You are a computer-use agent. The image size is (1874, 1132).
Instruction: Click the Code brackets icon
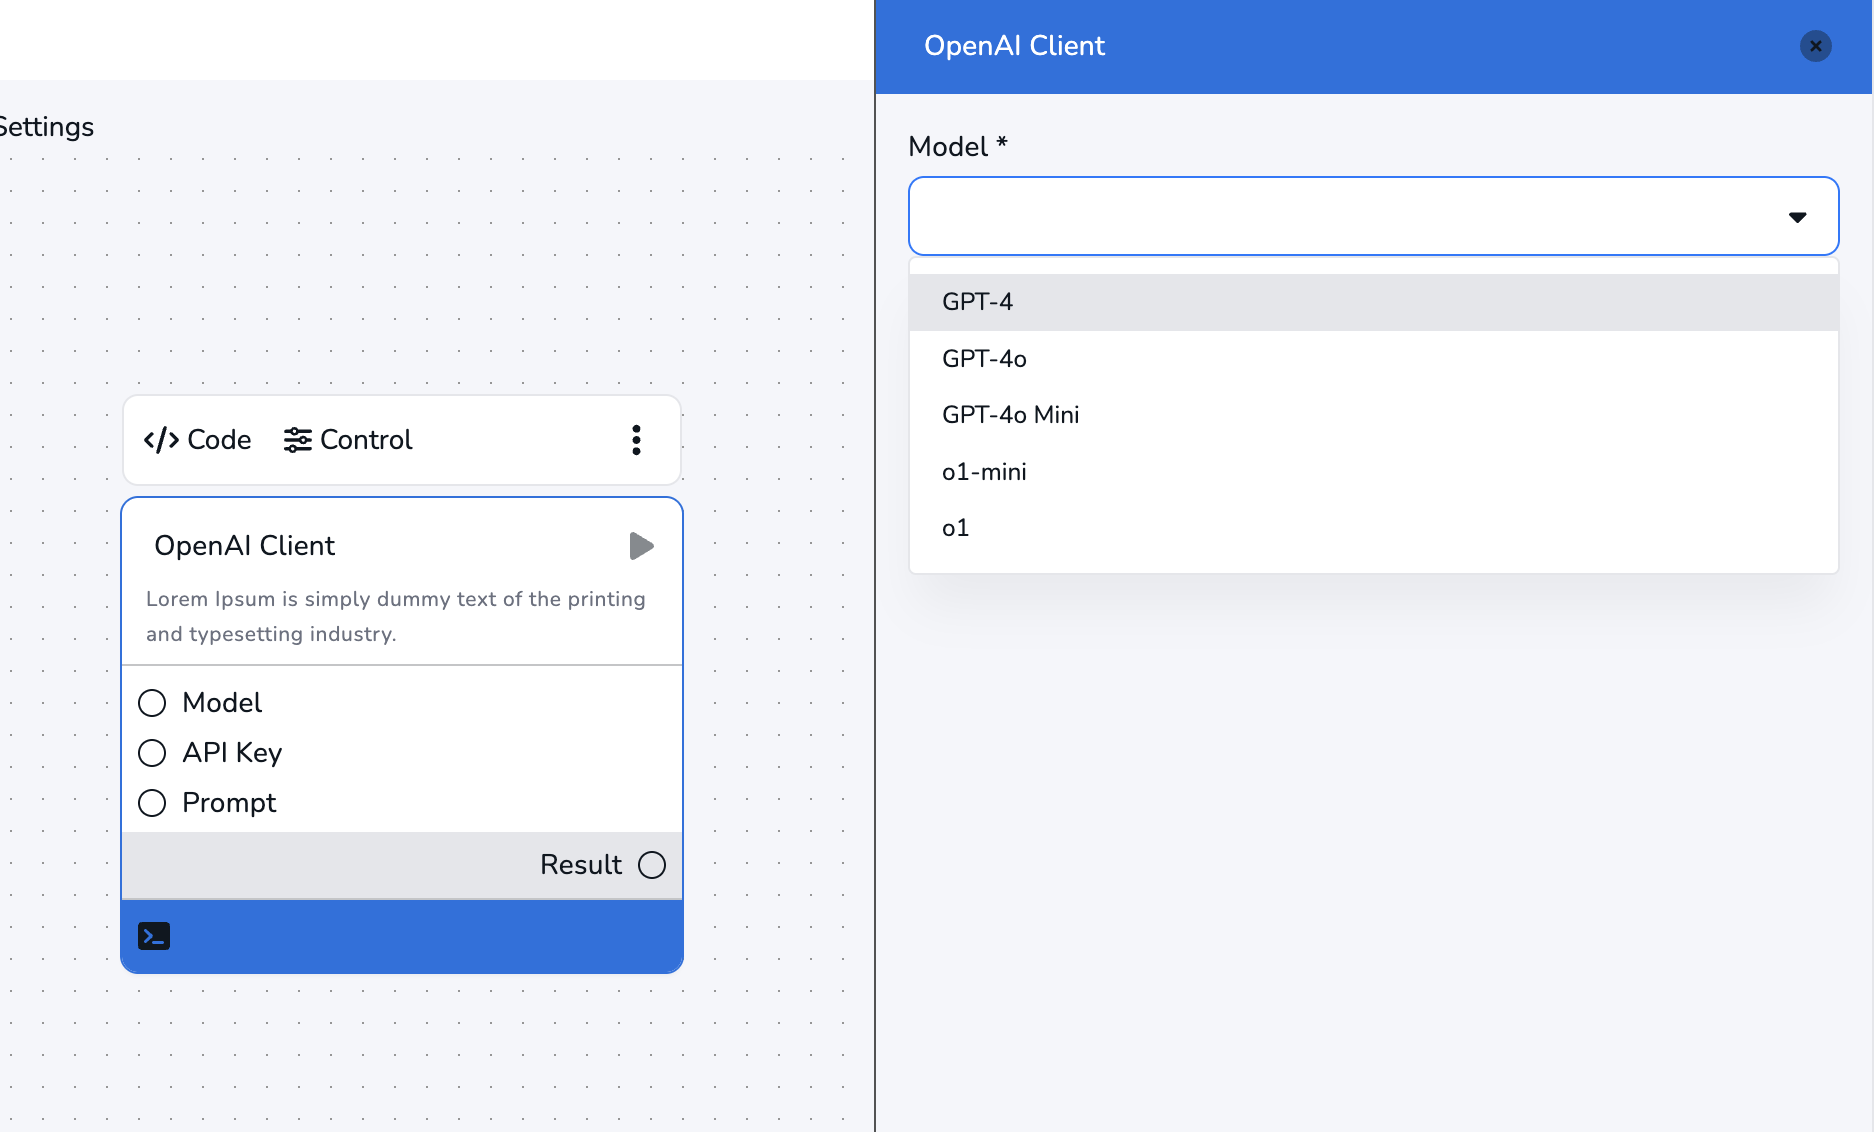pos(161,440)
